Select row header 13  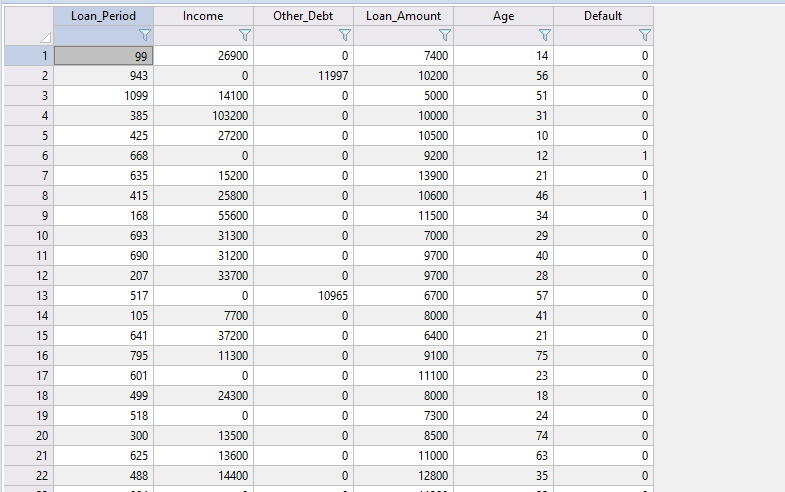[29, 296]
